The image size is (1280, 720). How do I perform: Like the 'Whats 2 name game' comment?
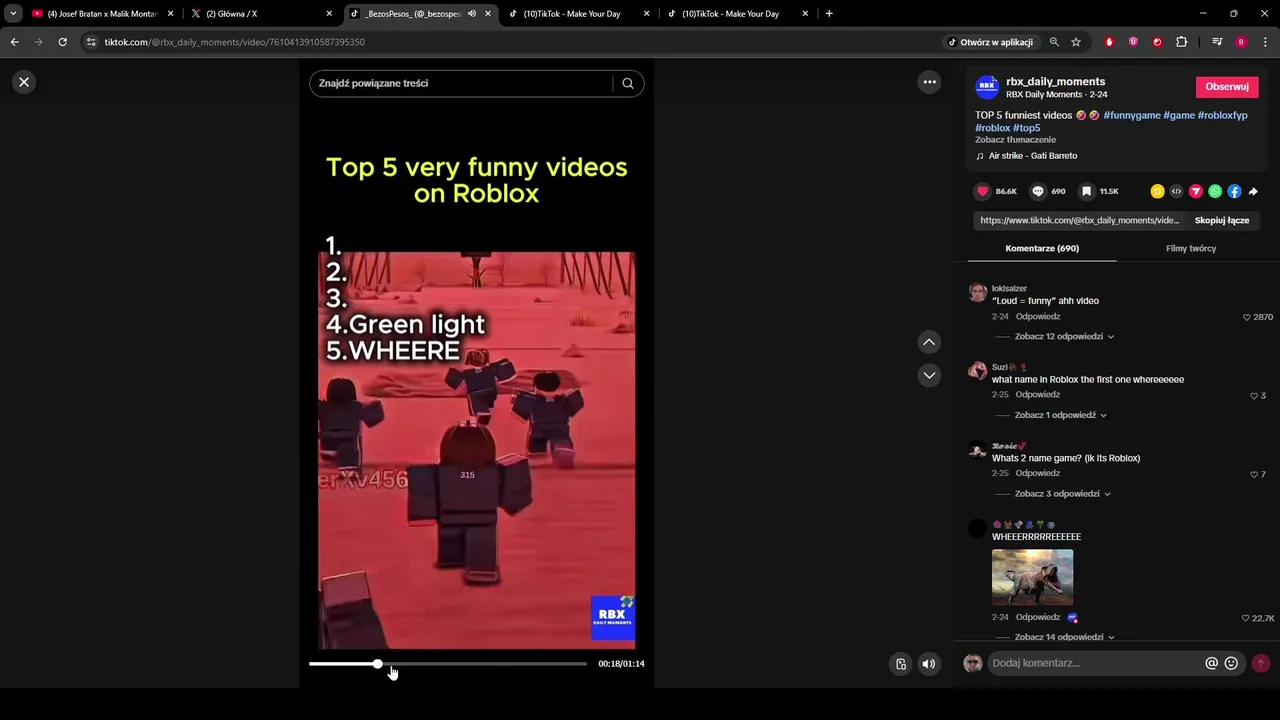click(x=1254, y=474)
